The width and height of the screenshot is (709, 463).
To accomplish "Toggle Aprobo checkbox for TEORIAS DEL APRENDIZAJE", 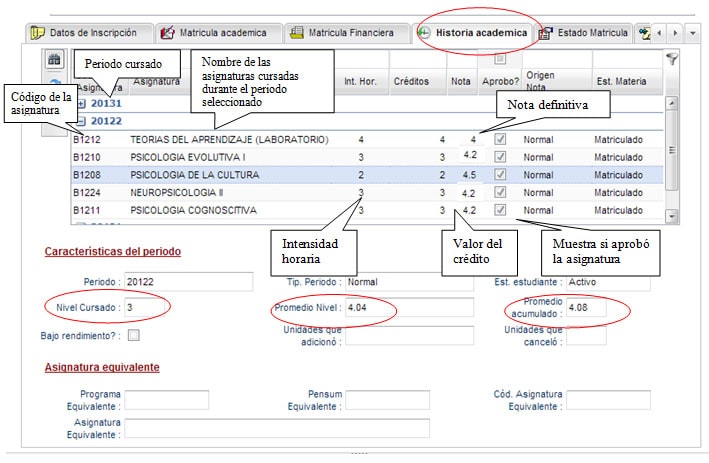I will pyautogui.click(x=500, y=139).
